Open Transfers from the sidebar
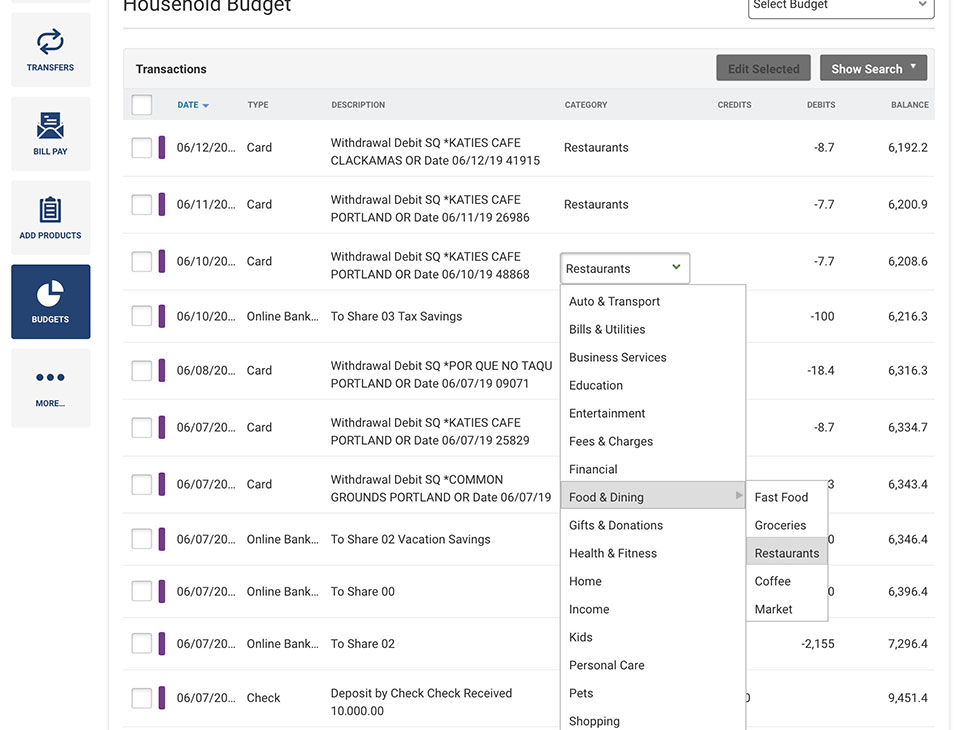 (50, 50)
